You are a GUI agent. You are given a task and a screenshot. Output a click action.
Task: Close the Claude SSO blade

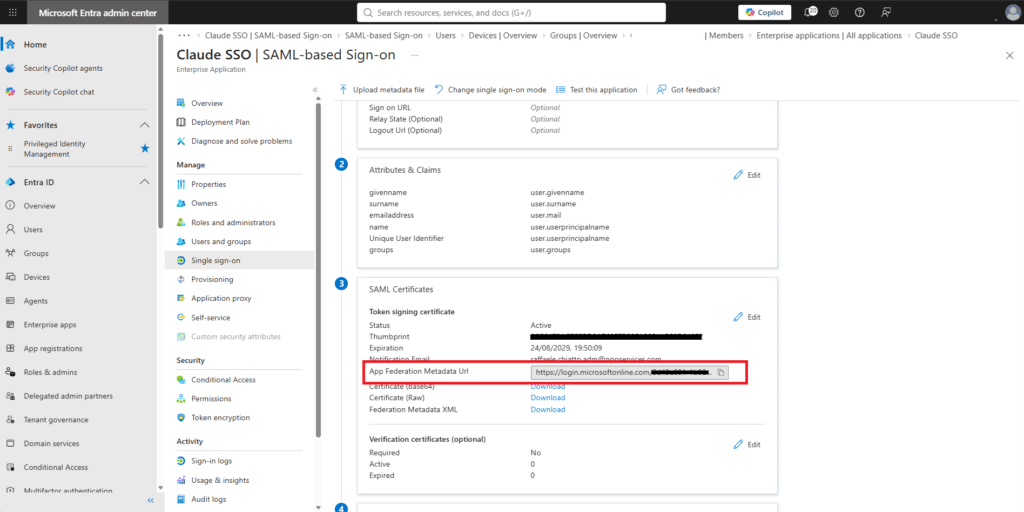[x=1010, y=56]
